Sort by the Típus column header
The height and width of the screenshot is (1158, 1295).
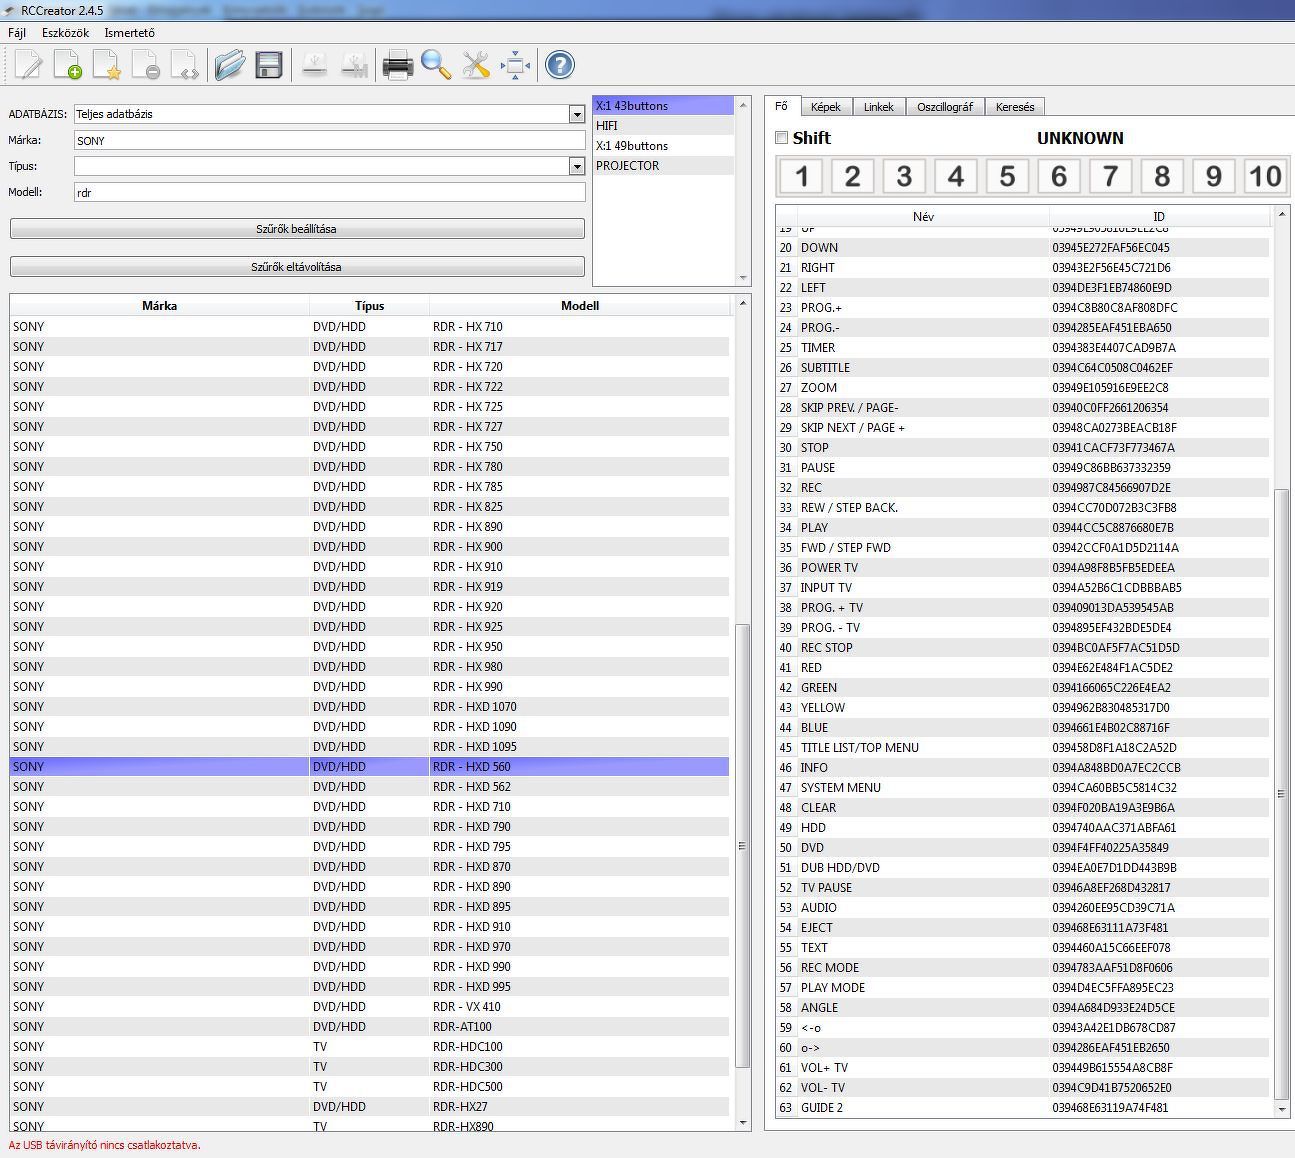(x=369, y=306)
